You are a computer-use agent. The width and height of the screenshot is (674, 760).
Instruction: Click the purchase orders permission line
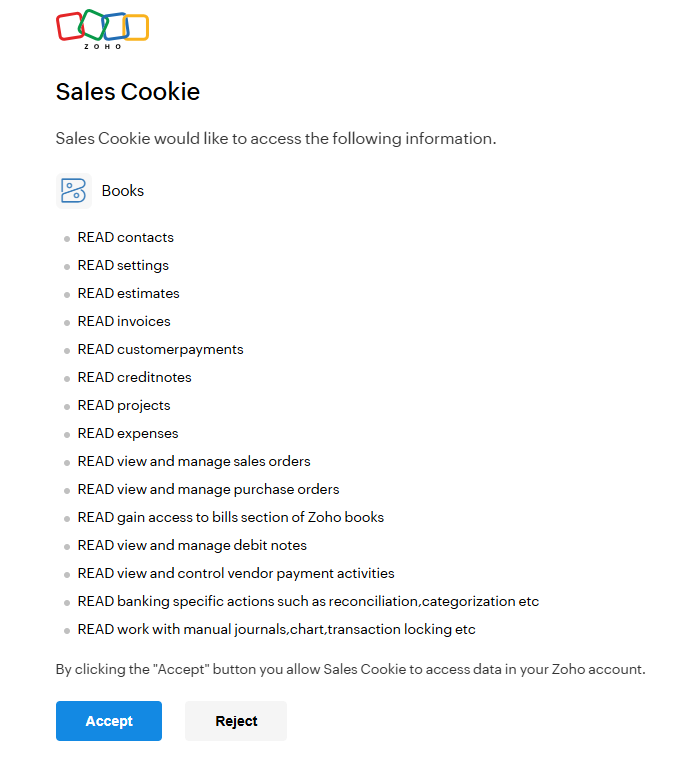coord(208,490)
